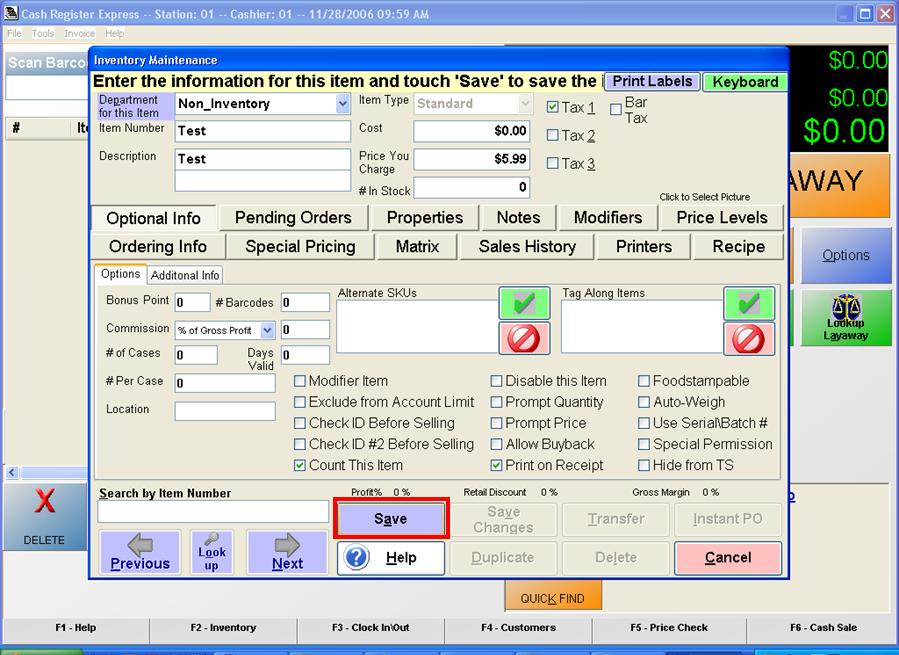
Task: Click the Cost input field
Action: (472, 131)
